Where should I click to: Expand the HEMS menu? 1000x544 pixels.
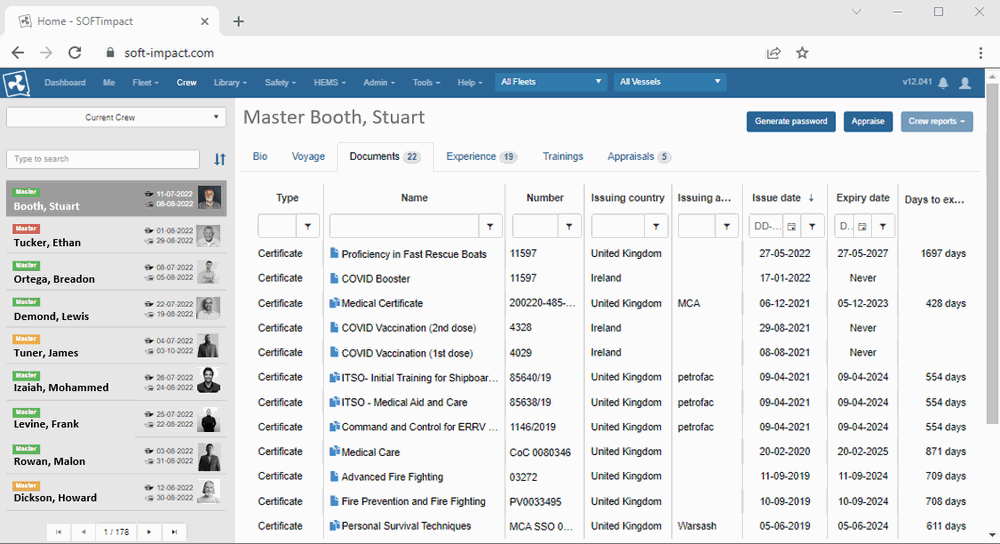pos(330,82)
